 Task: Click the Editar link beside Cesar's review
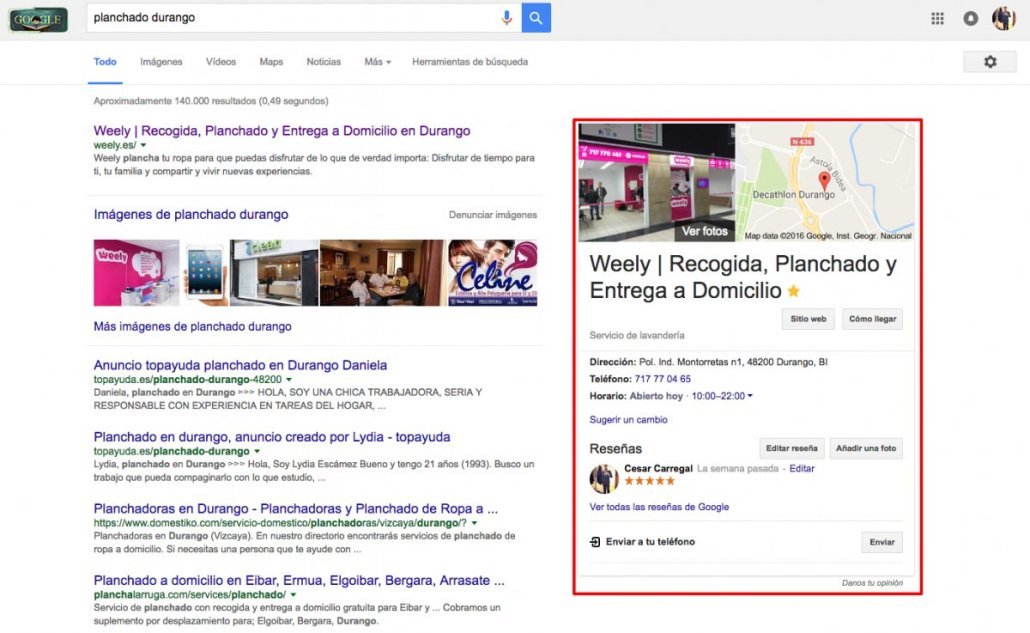pyautogui.click(x=801, y=468)
